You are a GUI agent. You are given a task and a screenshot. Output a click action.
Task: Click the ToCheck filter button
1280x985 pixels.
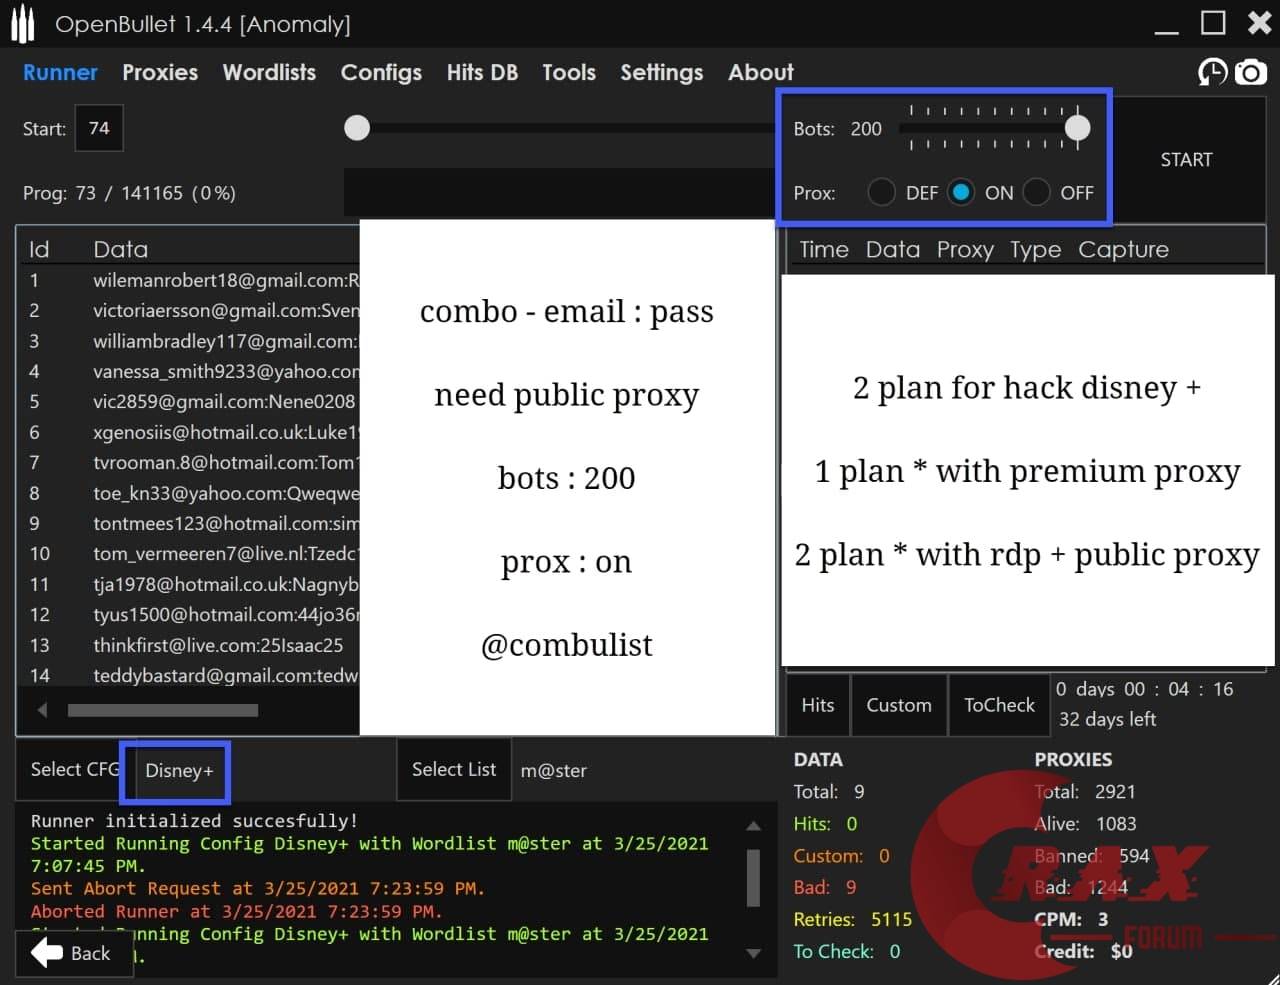pyautogui.click(x=999, y=705)
